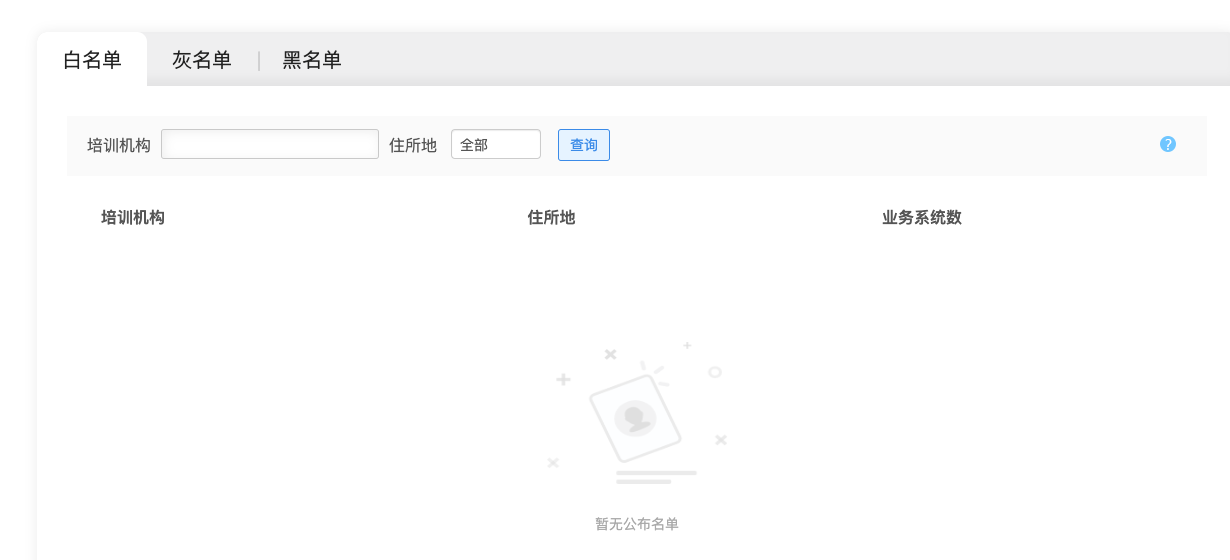Open the blue help question-mark icon
Viewport: 1230px width, 560px height.
click(x=1168, y=144)
